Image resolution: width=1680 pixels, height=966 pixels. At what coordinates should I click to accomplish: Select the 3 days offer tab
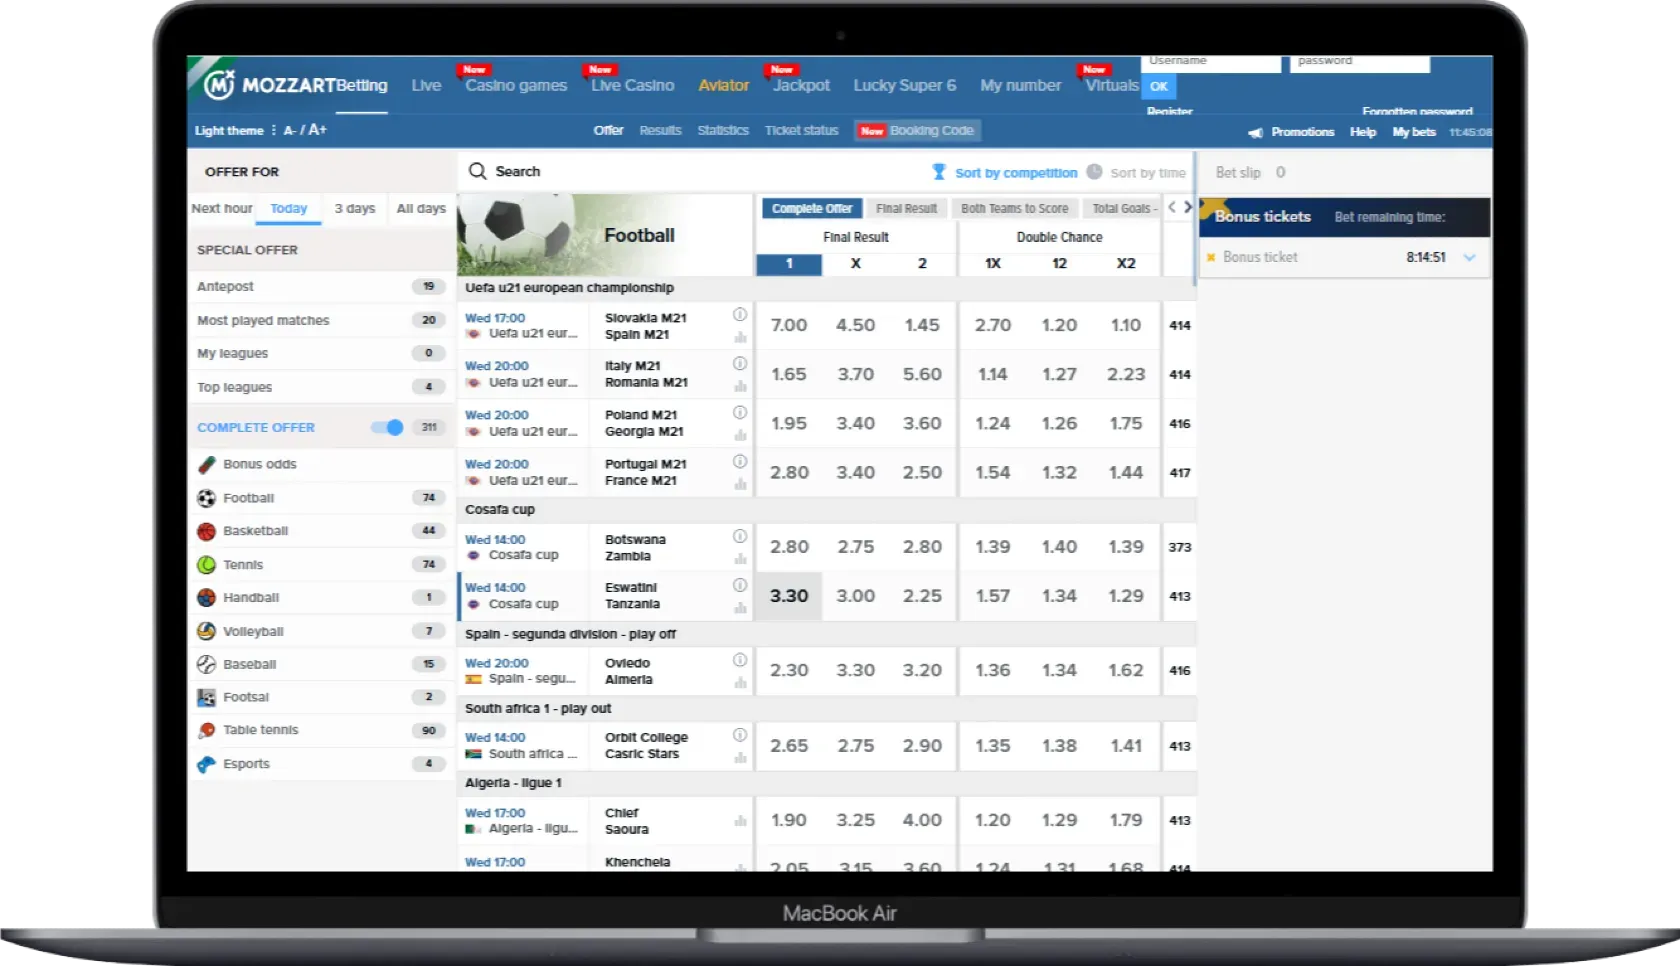coord(355,208)
